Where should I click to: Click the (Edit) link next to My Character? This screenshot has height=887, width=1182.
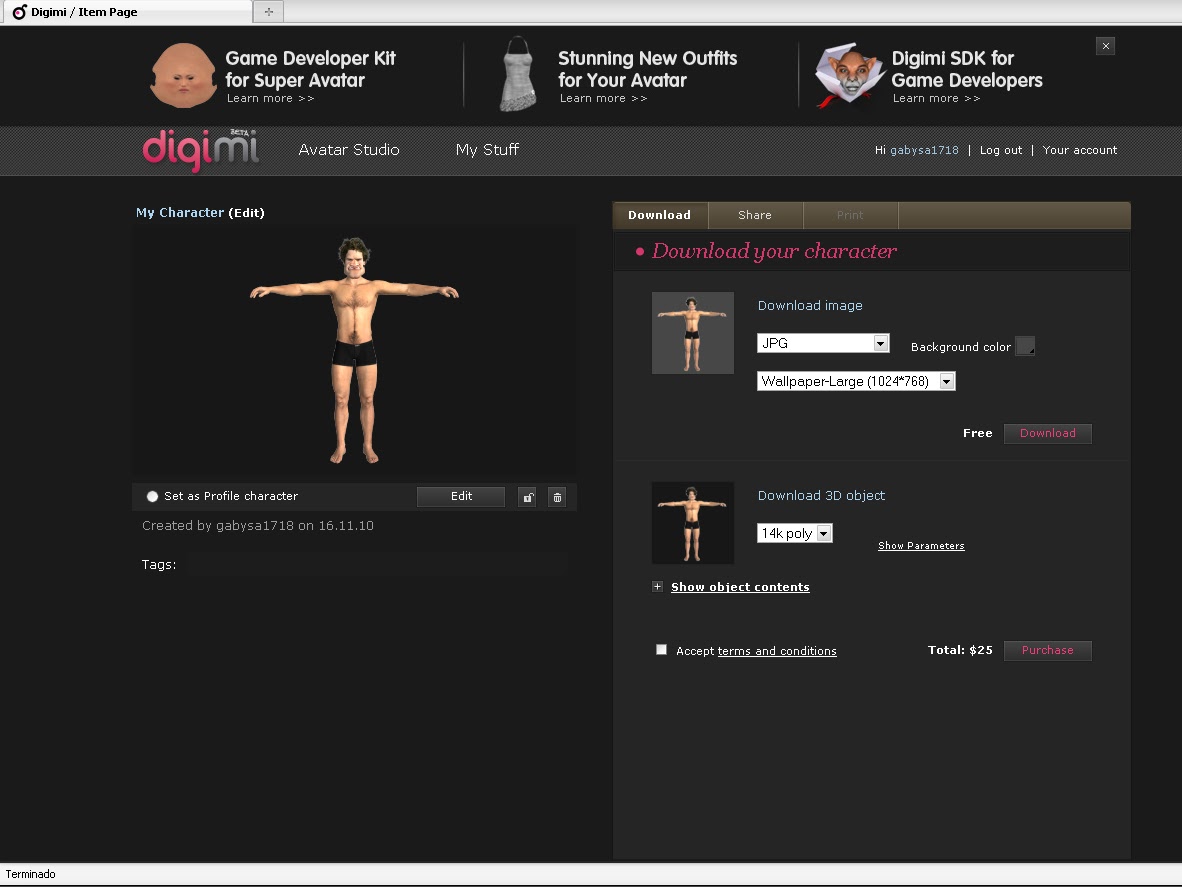point(247,213)
